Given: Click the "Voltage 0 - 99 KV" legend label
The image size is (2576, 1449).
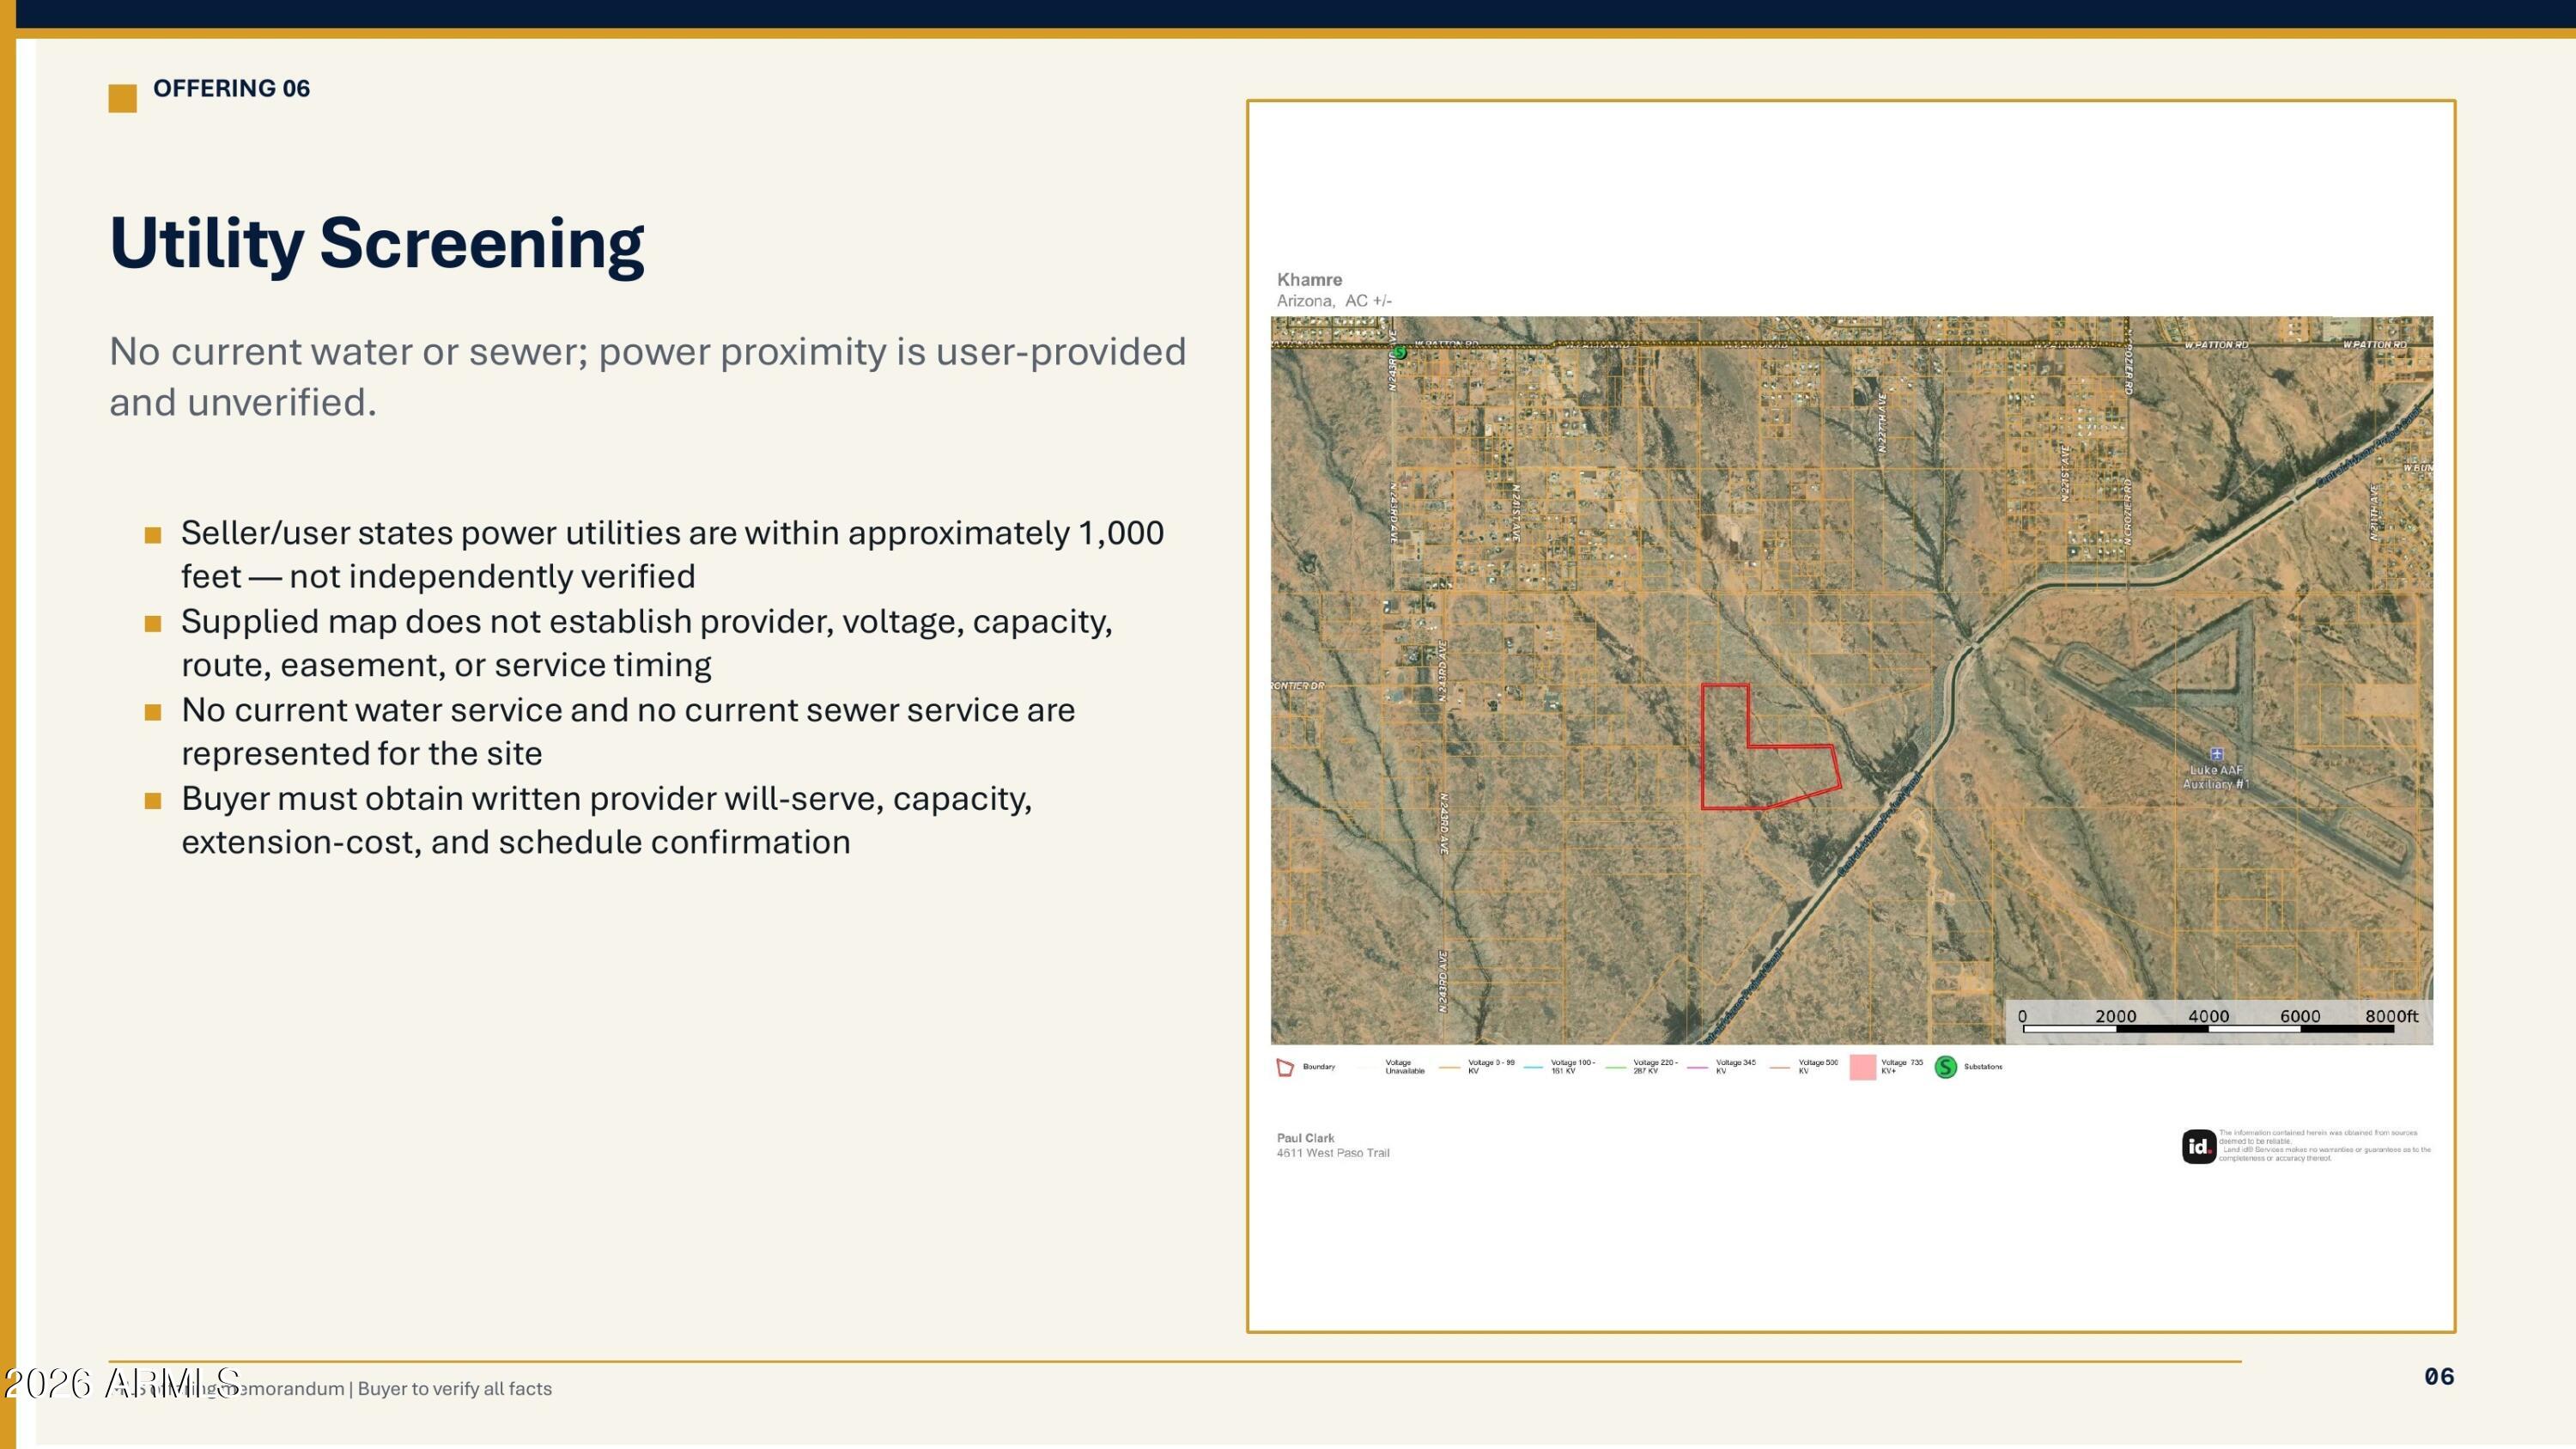Looking at the screenshot, I should [1491, 1067].
